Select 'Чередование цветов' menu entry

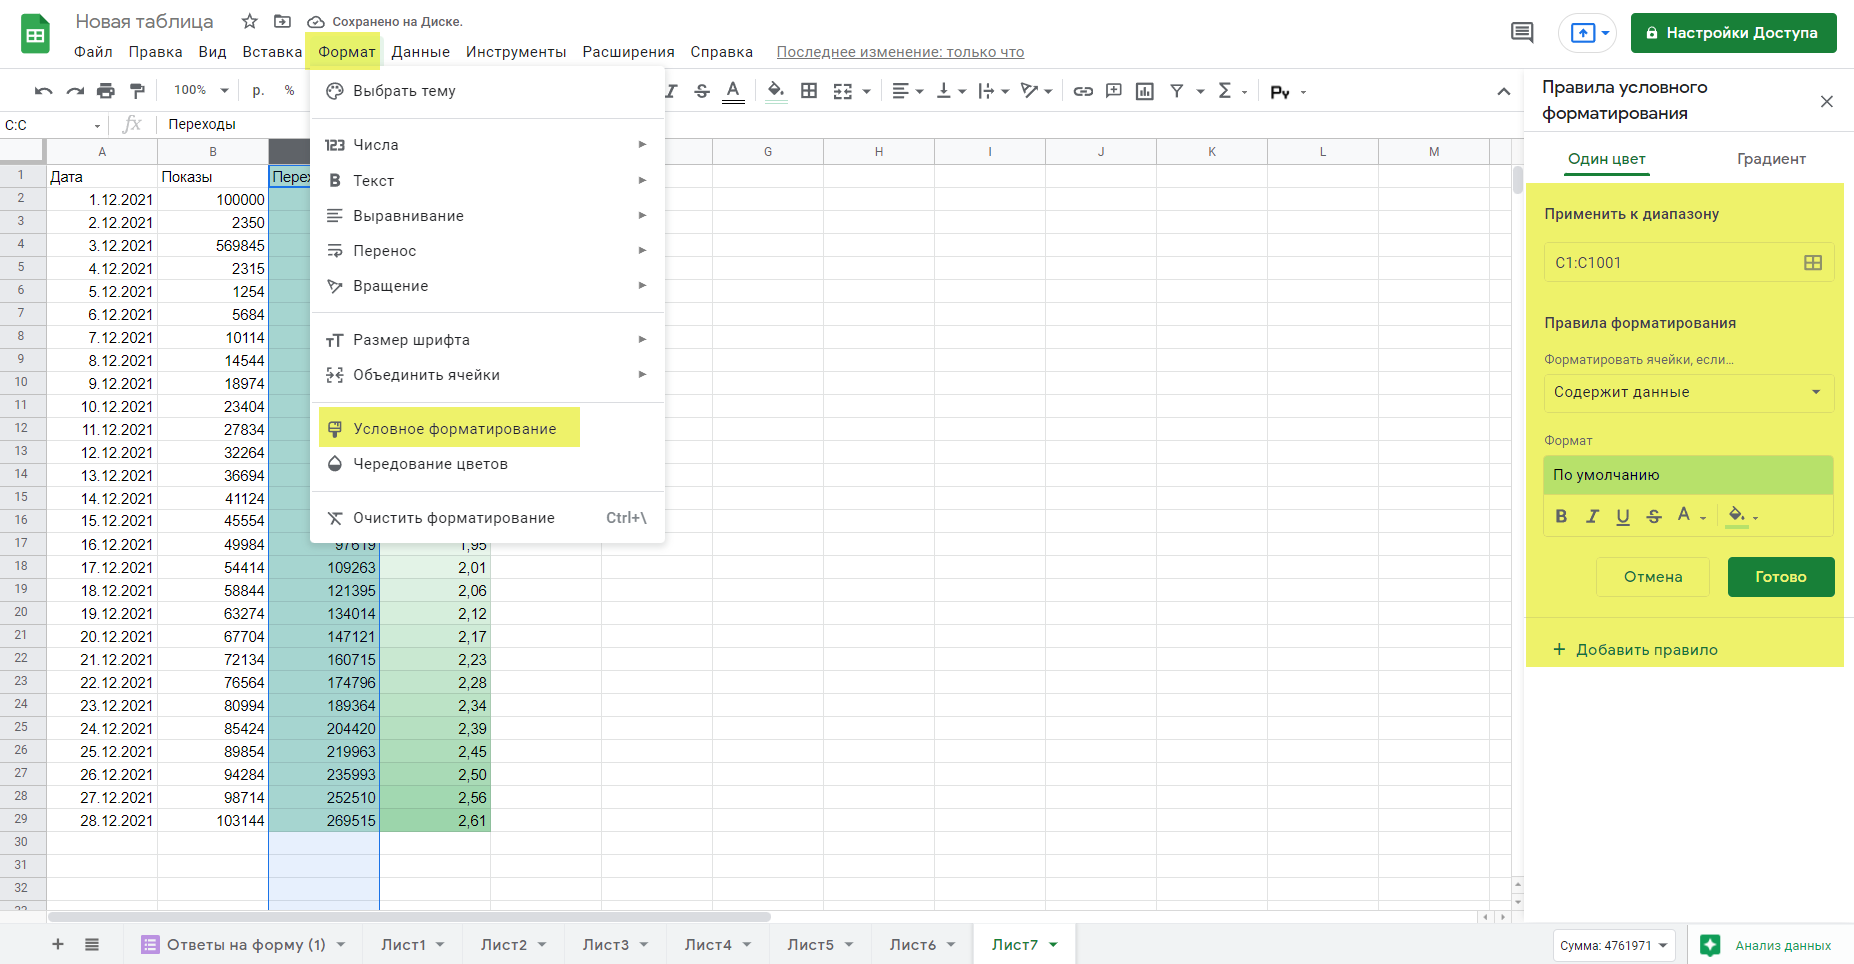[x=487, y=464]
